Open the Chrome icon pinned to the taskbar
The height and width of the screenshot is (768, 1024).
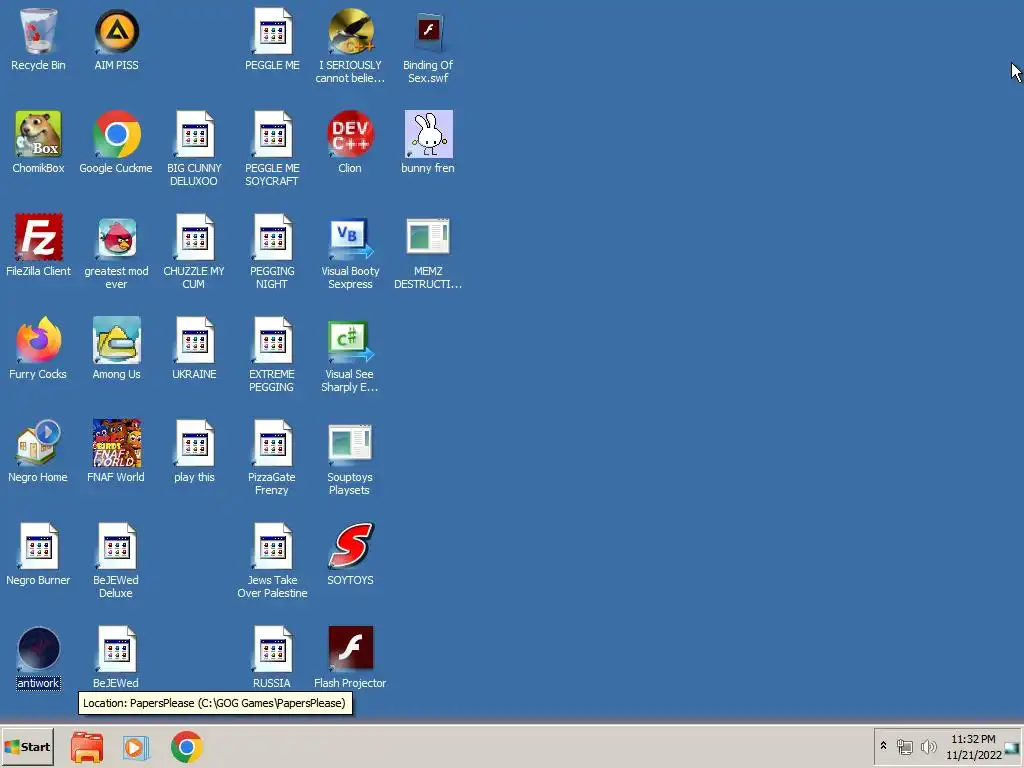(187, 747)
